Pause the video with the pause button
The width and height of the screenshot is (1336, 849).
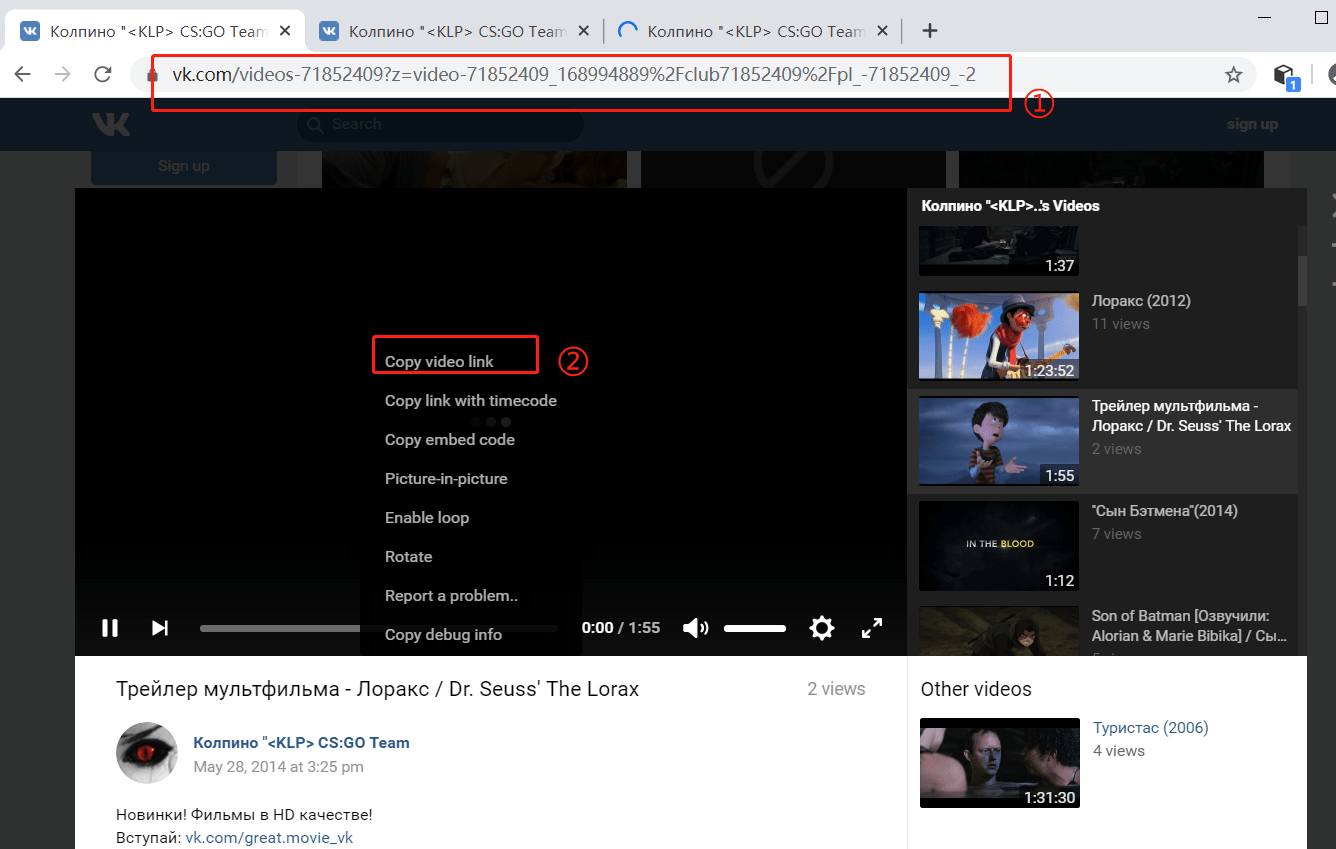110,628
